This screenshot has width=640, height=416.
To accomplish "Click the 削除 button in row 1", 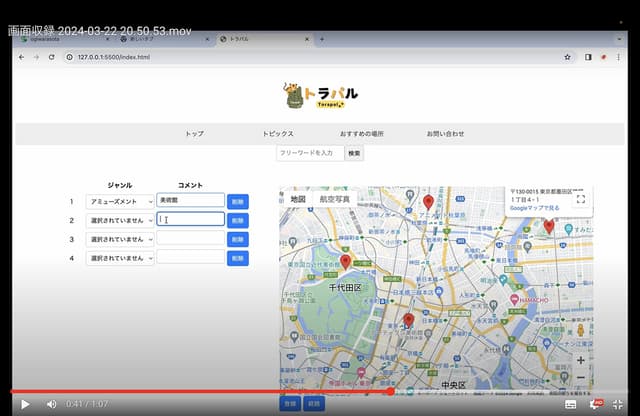I will (x=237, y=201).
